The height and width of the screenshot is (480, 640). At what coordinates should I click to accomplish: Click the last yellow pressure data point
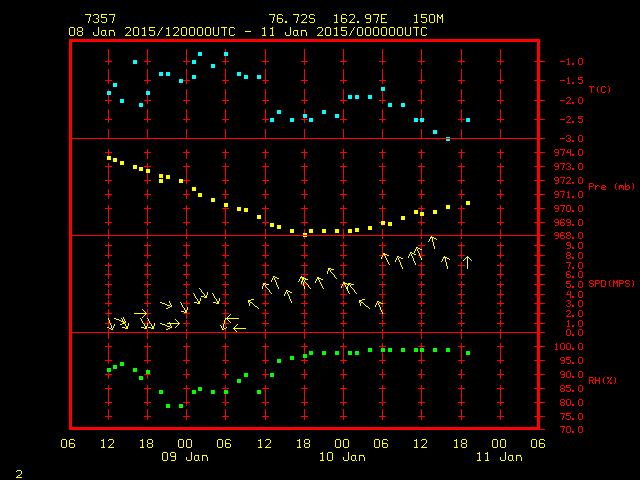click(x=467, y=203)
